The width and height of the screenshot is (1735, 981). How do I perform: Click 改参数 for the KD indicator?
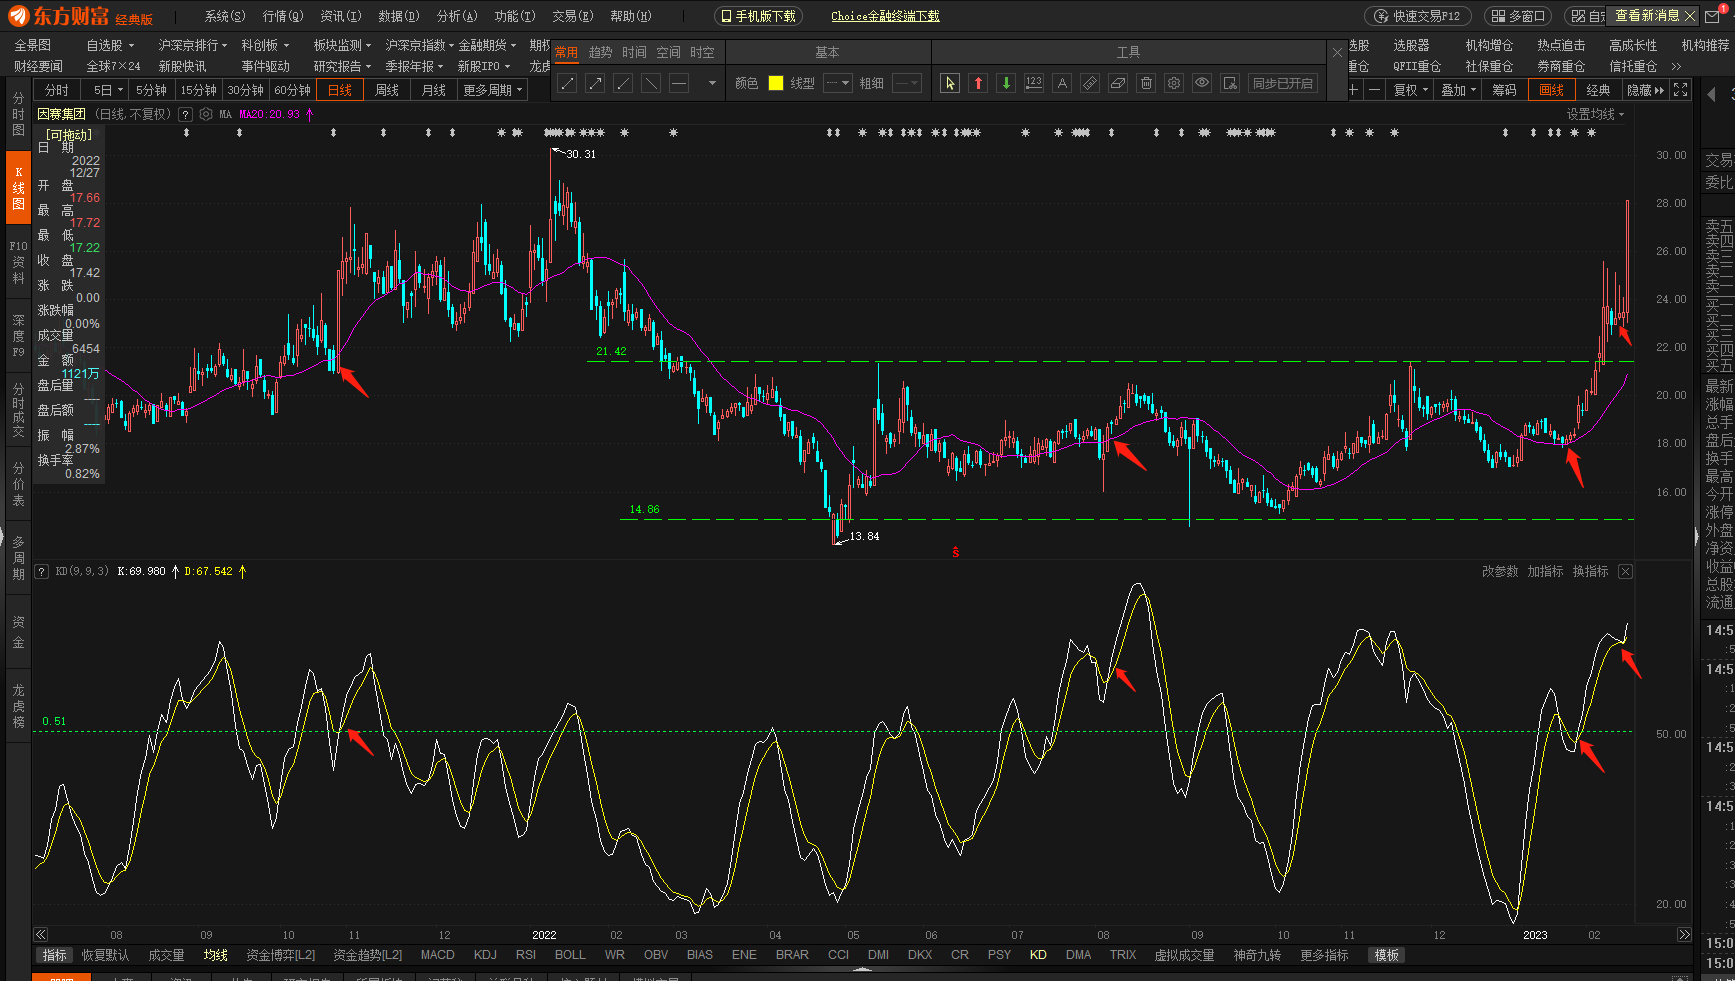(x=1500, y=572)
